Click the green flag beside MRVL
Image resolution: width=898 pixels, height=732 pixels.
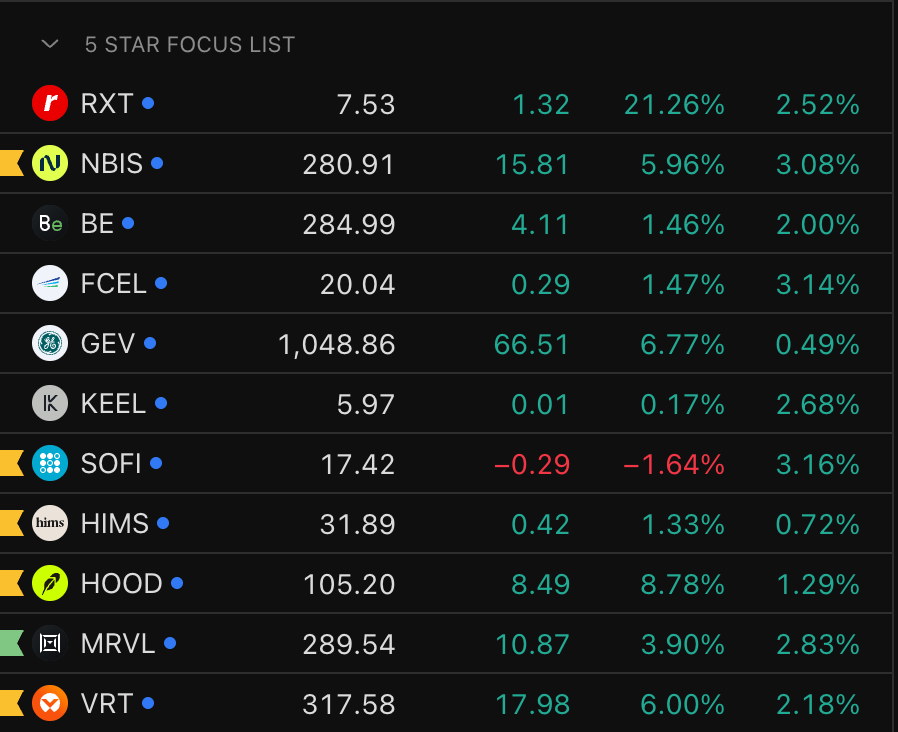[11, 643]
